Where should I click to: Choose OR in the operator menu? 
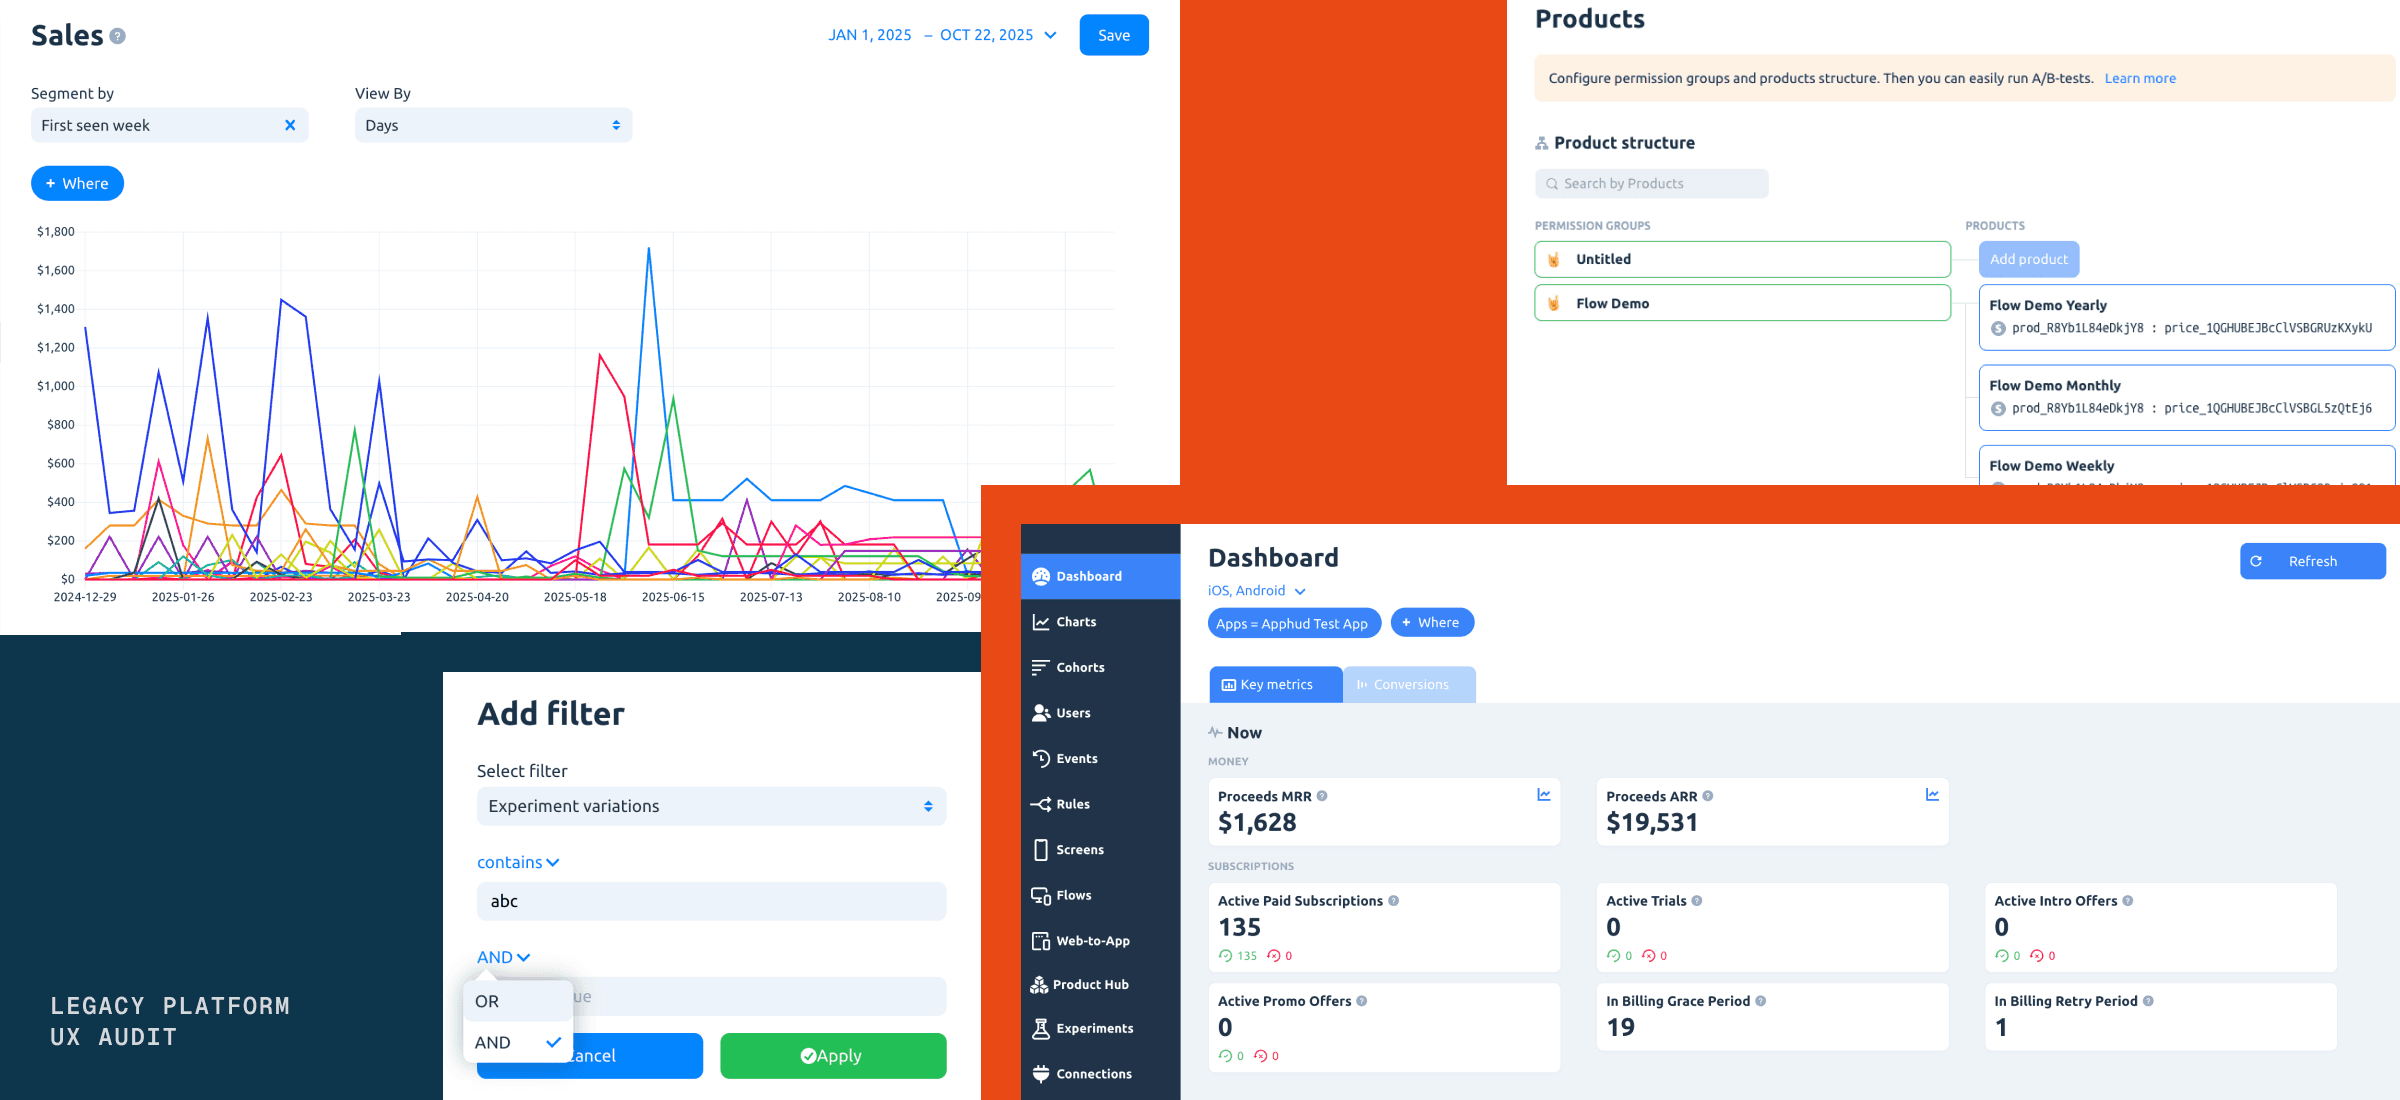(517, 1001)
